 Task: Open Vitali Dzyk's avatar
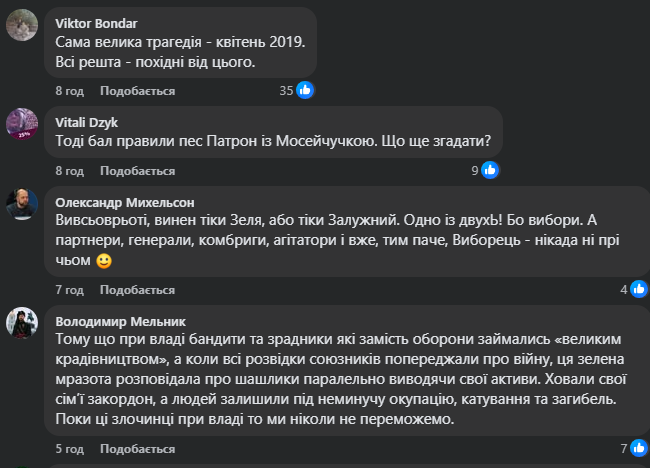[22, 124]
